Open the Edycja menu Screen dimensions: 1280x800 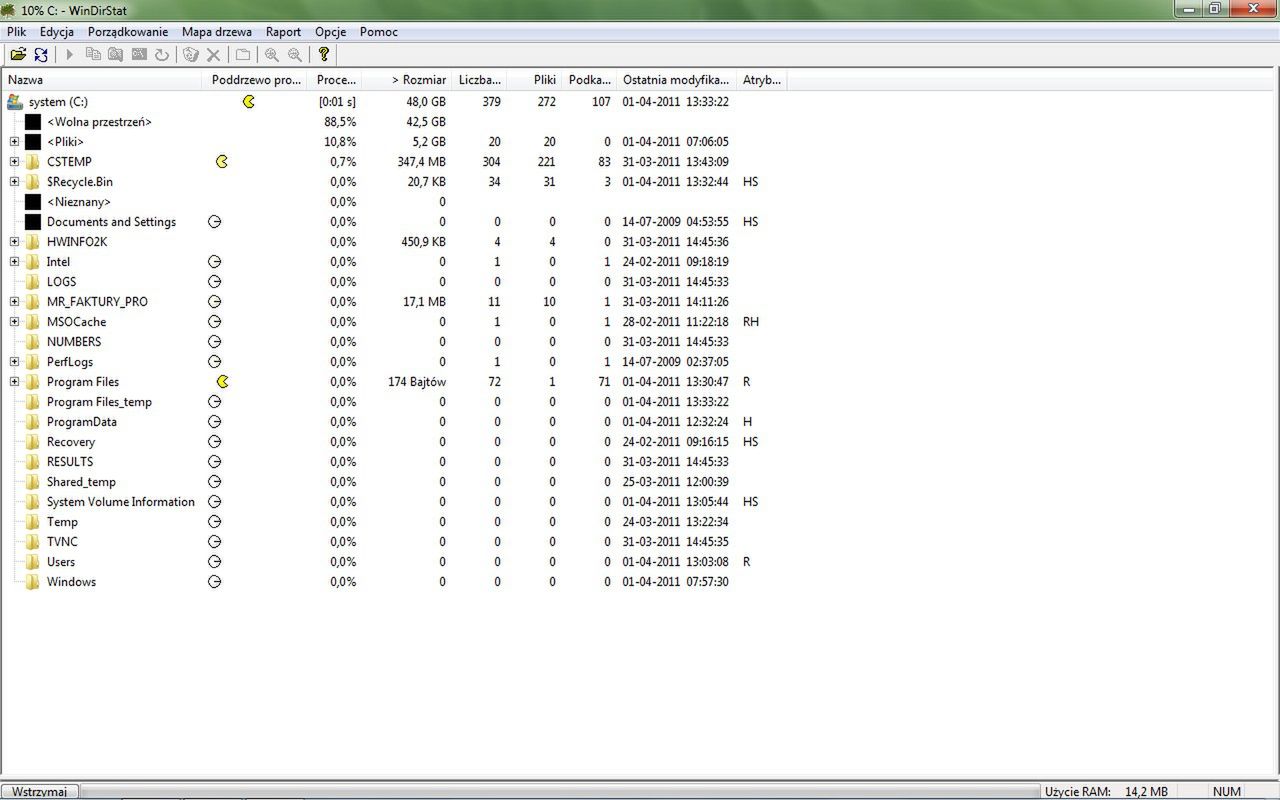pyautogui.click(x=57, y=32)
